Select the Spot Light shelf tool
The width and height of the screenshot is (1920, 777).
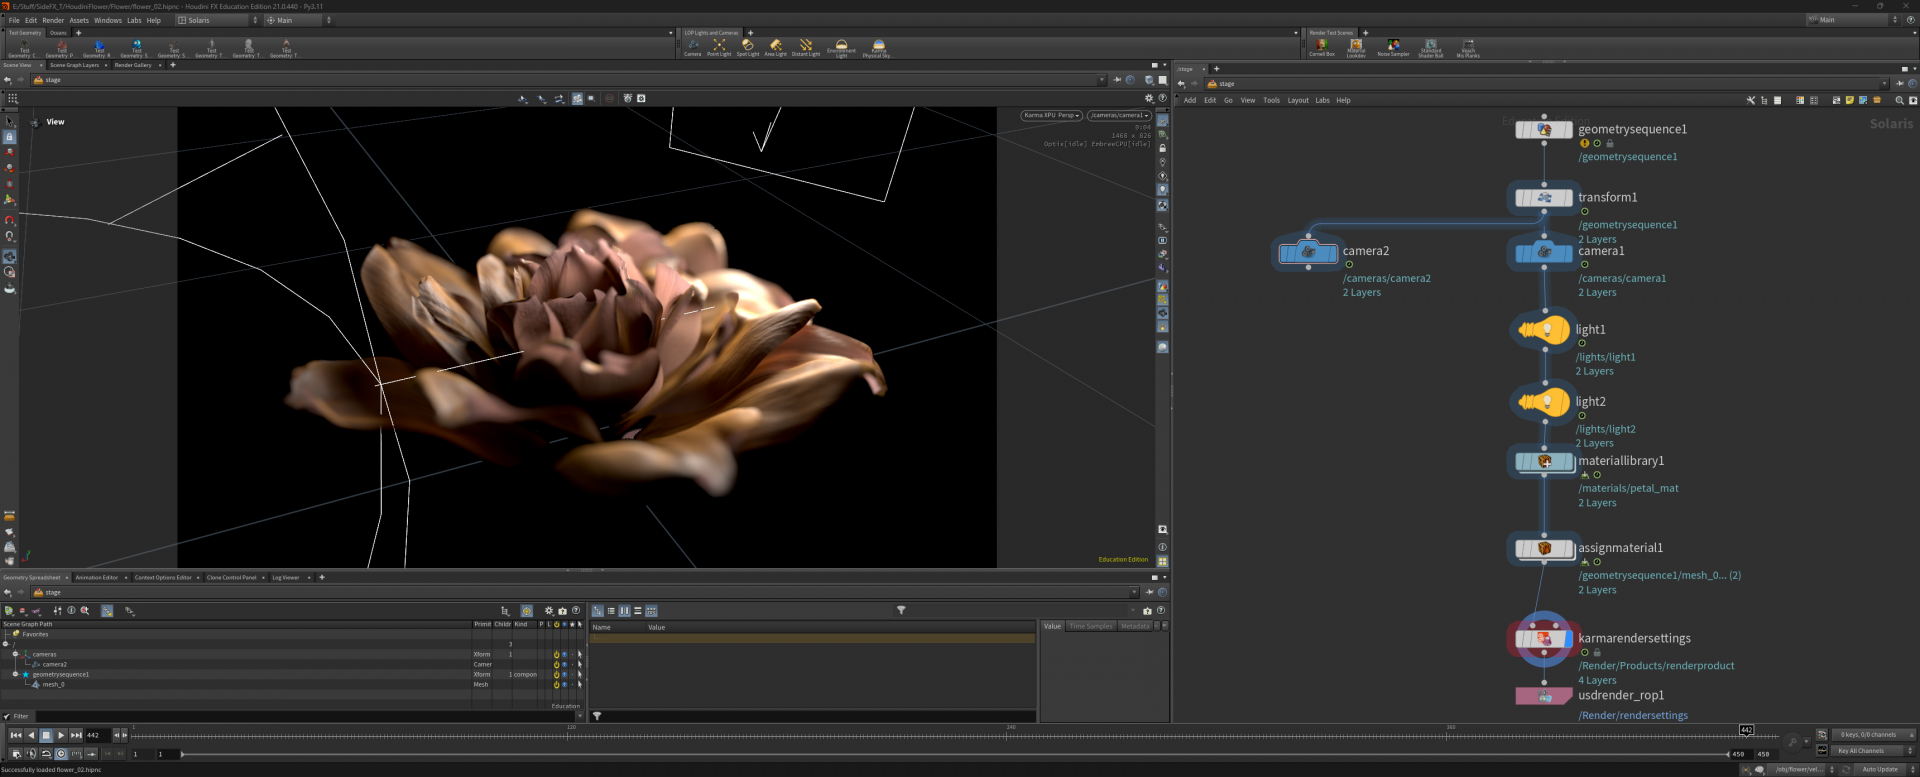(747, 46)
